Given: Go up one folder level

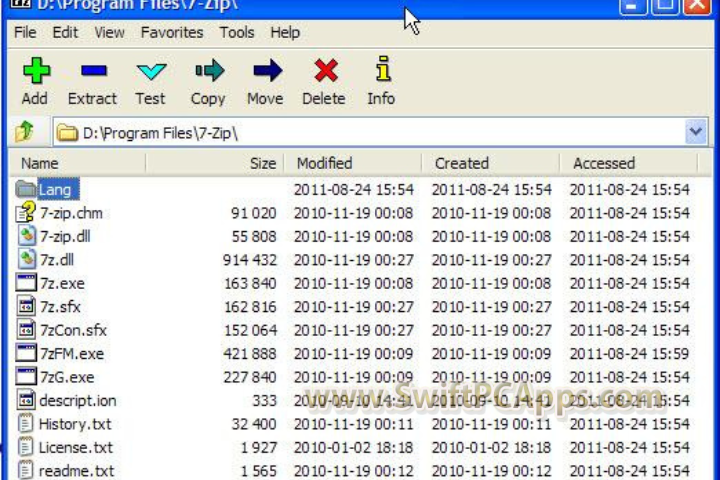Looking at the screenshot, I should point(24,132).
